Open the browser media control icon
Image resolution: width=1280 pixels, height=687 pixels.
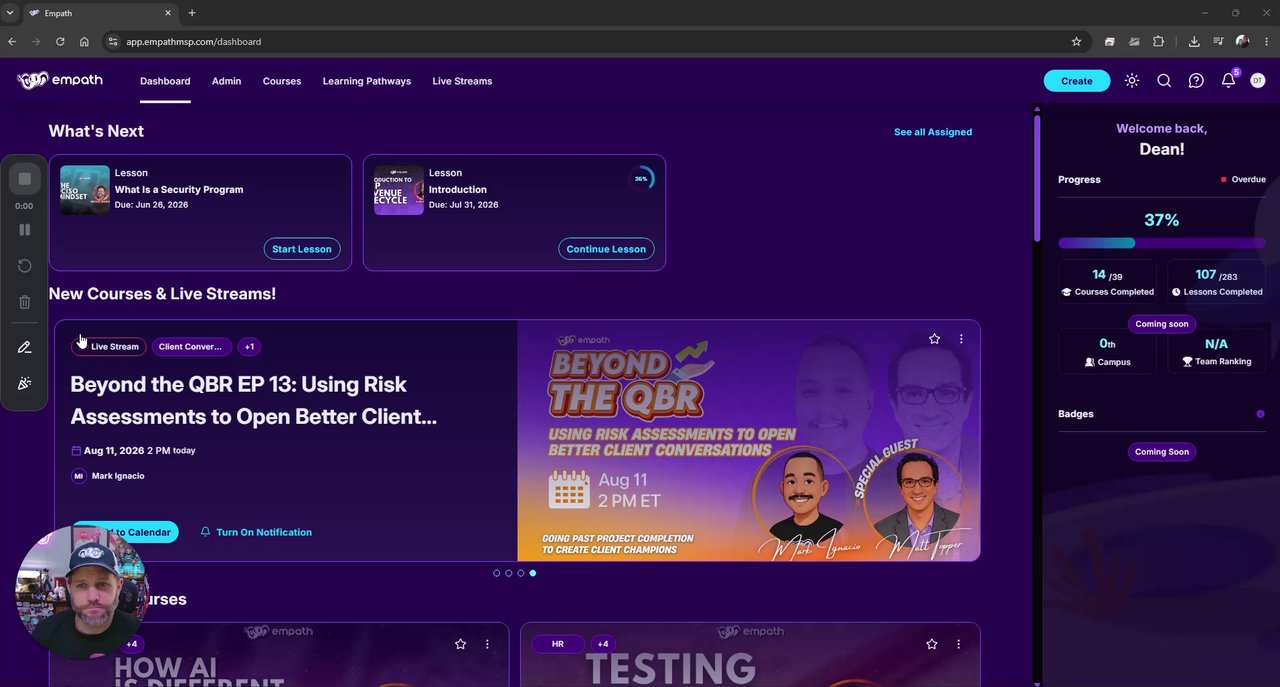(1218, 42)
